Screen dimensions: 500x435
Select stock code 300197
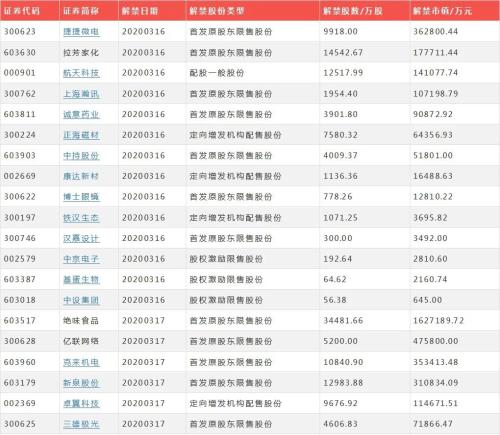tap(20, 218)
